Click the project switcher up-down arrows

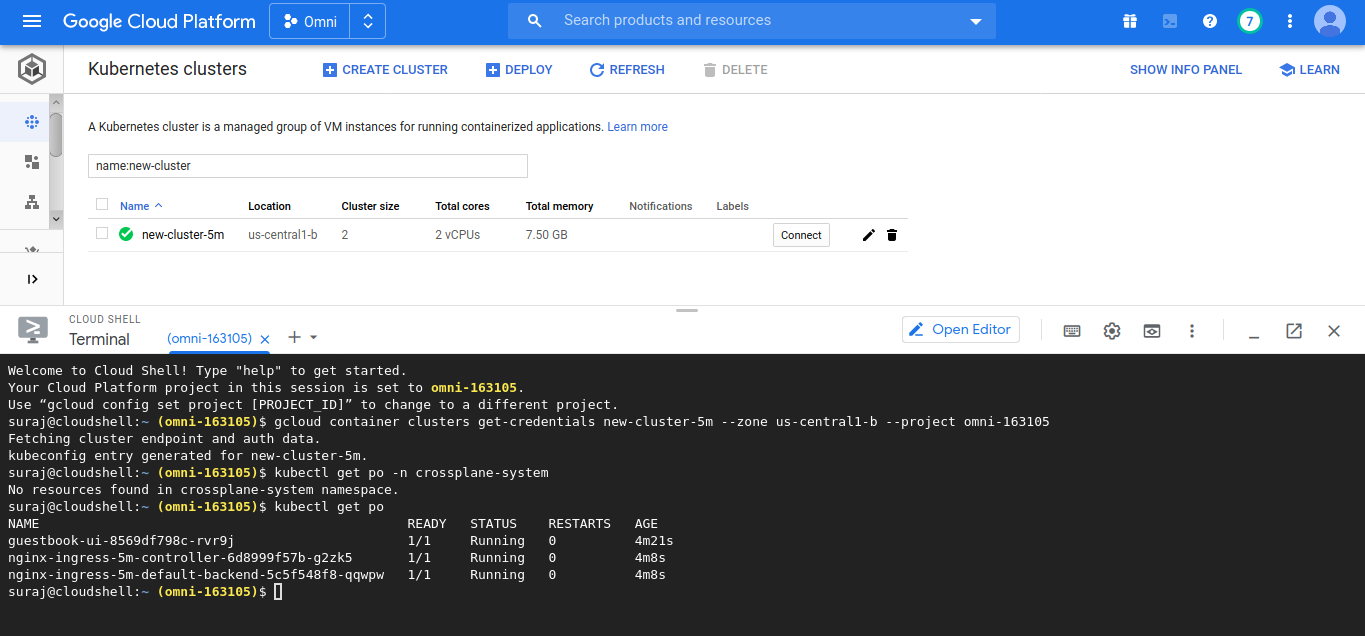pyautogui.click(x=368, y=21)
